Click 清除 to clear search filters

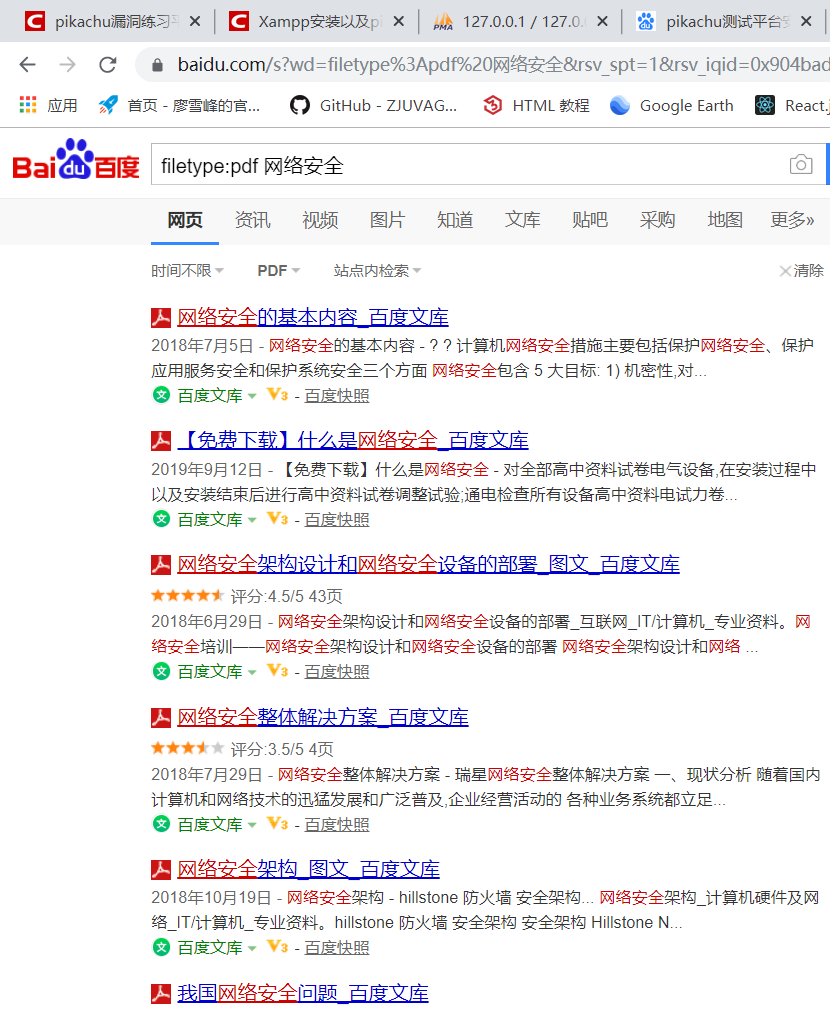coord(802,270)
